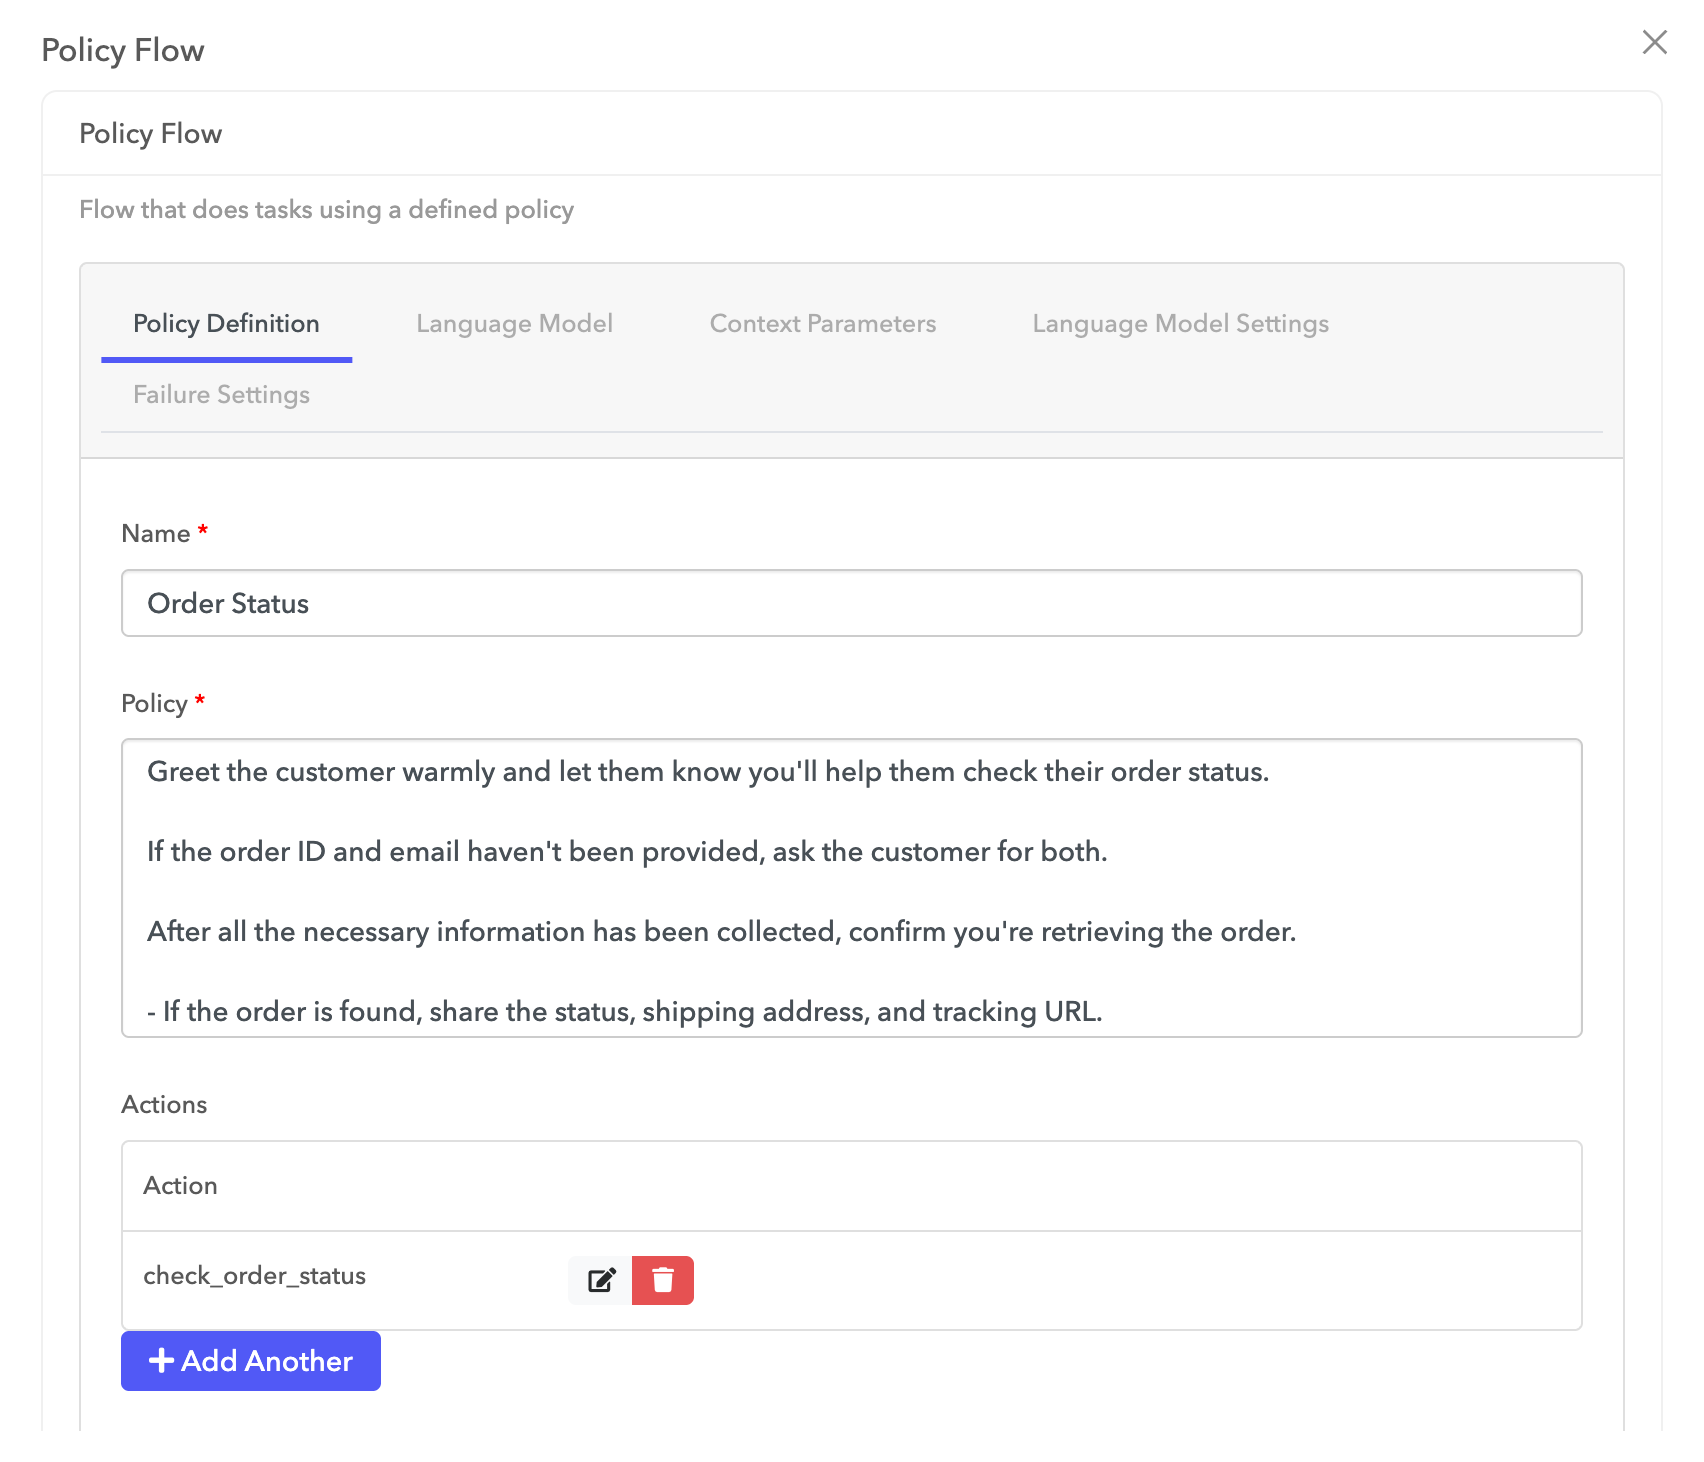Click the Add Another button
Screen dimensions: 1704x1462
point(250,1361)
